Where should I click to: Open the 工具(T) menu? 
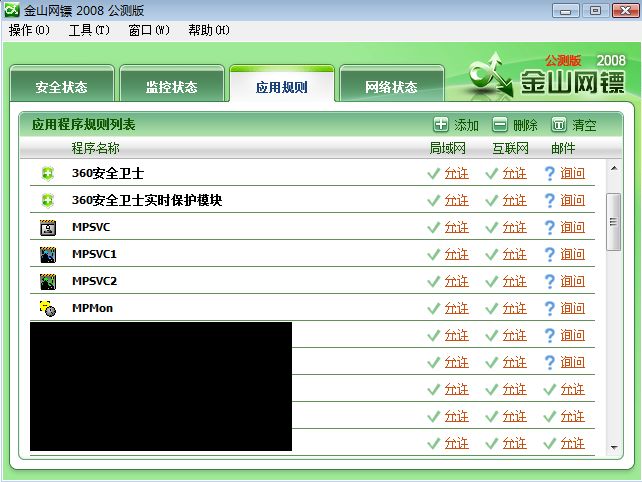[x=89, y=30]
